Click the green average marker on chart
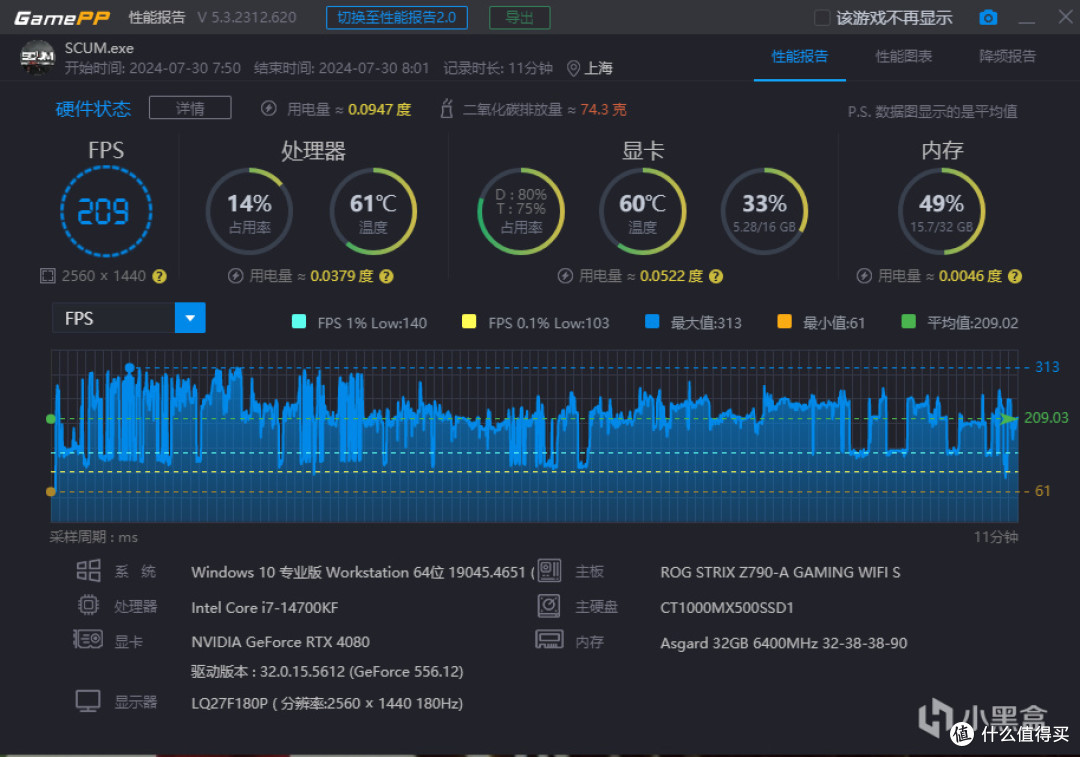The image size is (1080, 757). tap(50, 419)
